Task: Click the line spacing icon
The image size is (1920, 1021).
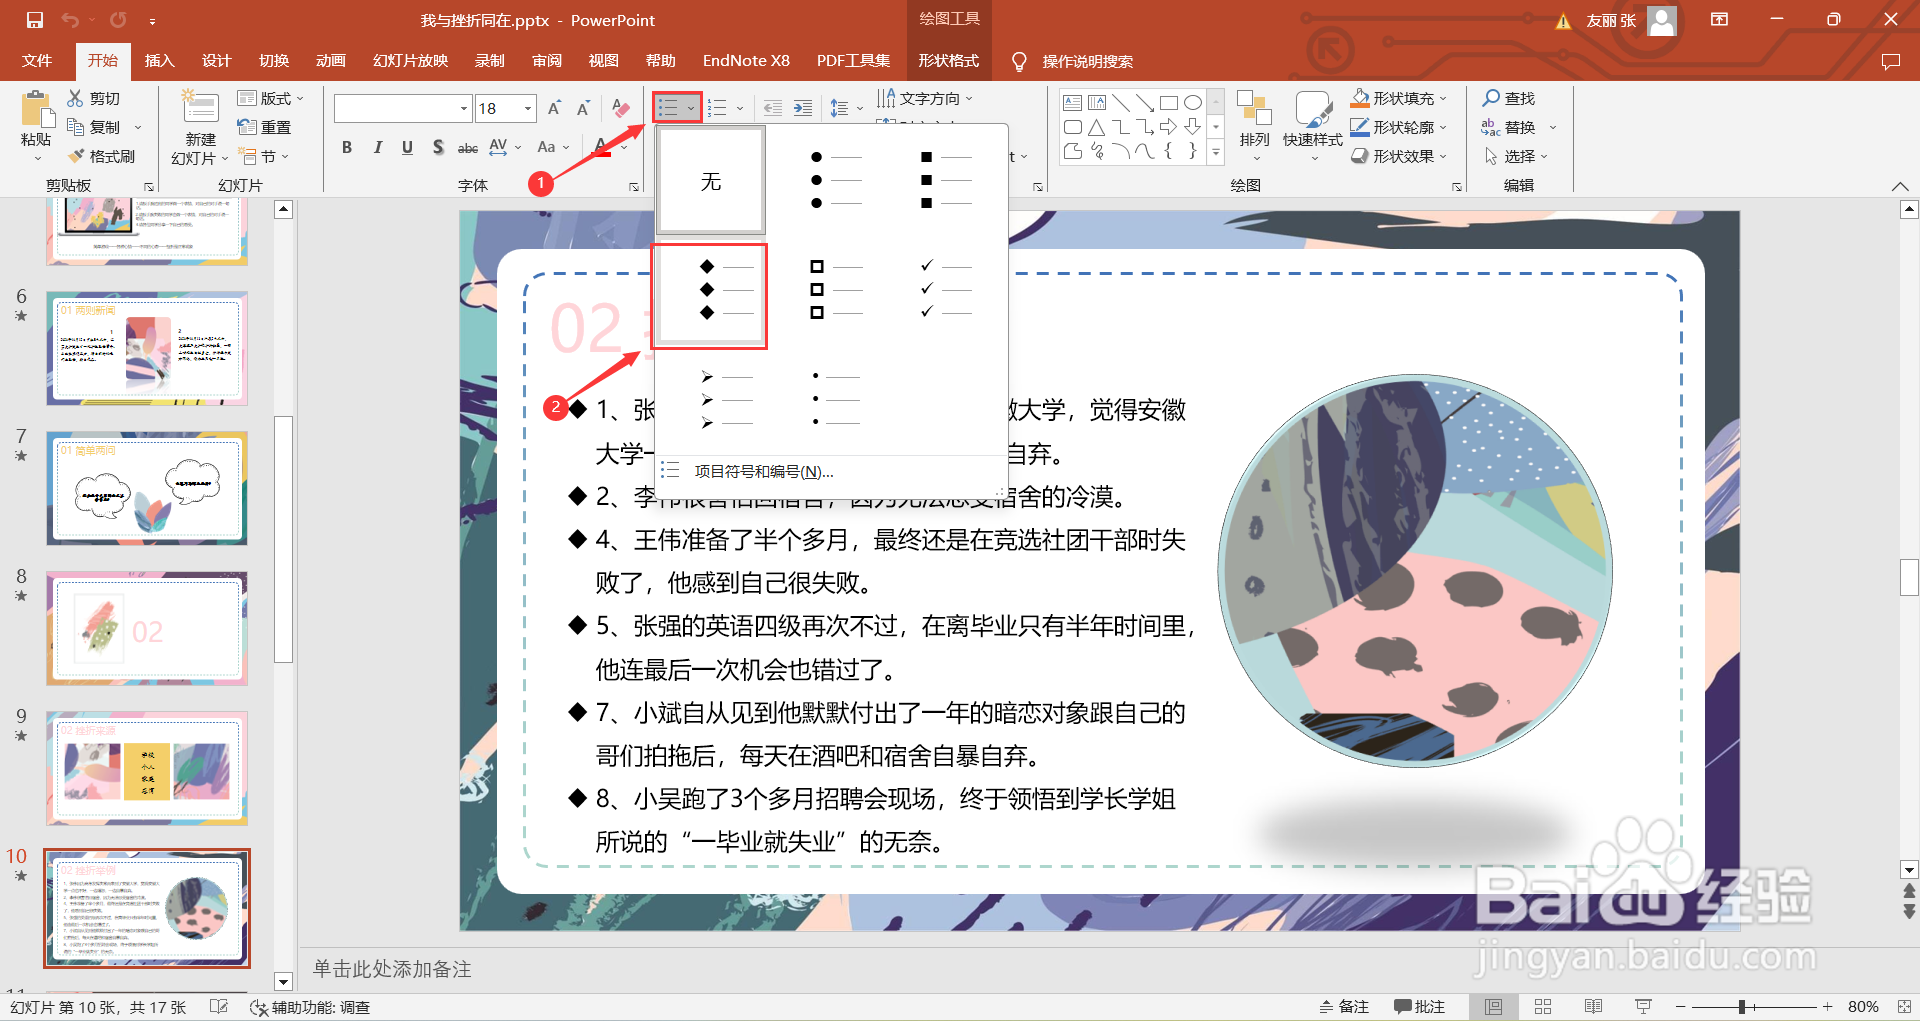Action: tap(840, 108)
